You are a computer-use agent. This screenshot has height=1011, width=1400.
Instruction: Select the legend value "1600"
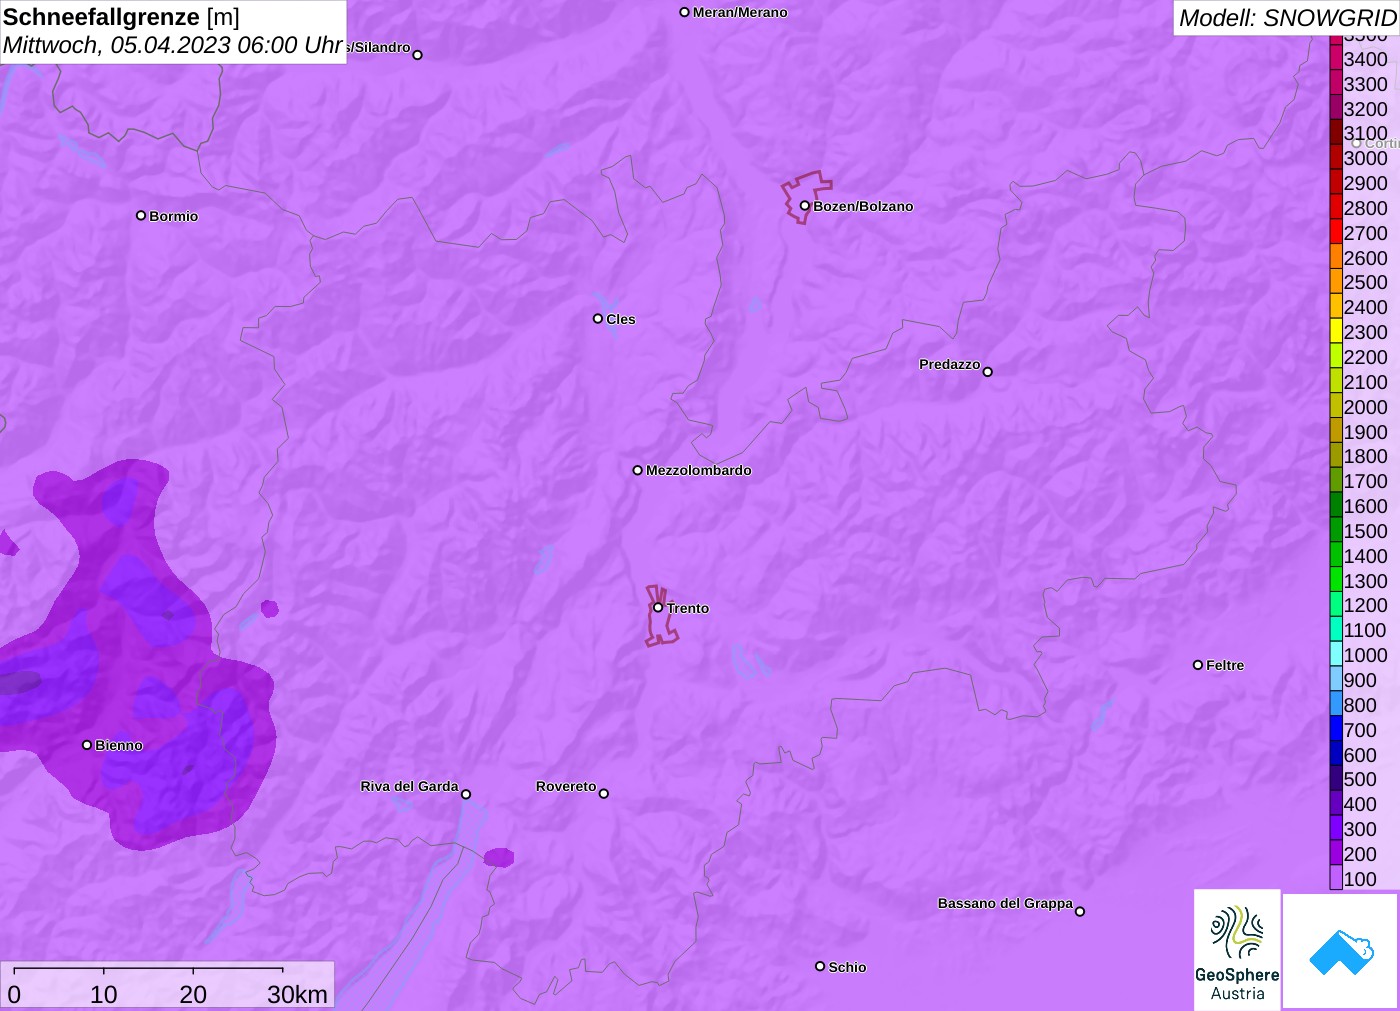1365,506
